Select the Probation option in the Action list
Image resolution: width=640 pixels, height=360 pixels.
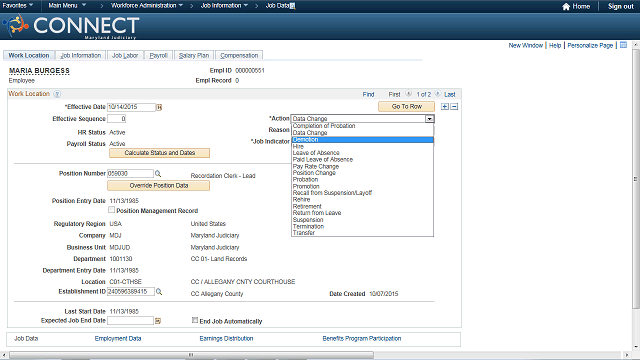coord(362,180)
